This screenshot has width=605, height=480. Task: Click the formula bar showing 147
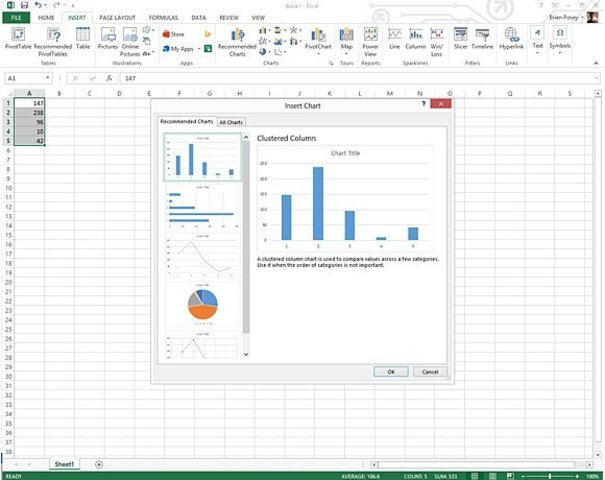click(x=359, y=78)
